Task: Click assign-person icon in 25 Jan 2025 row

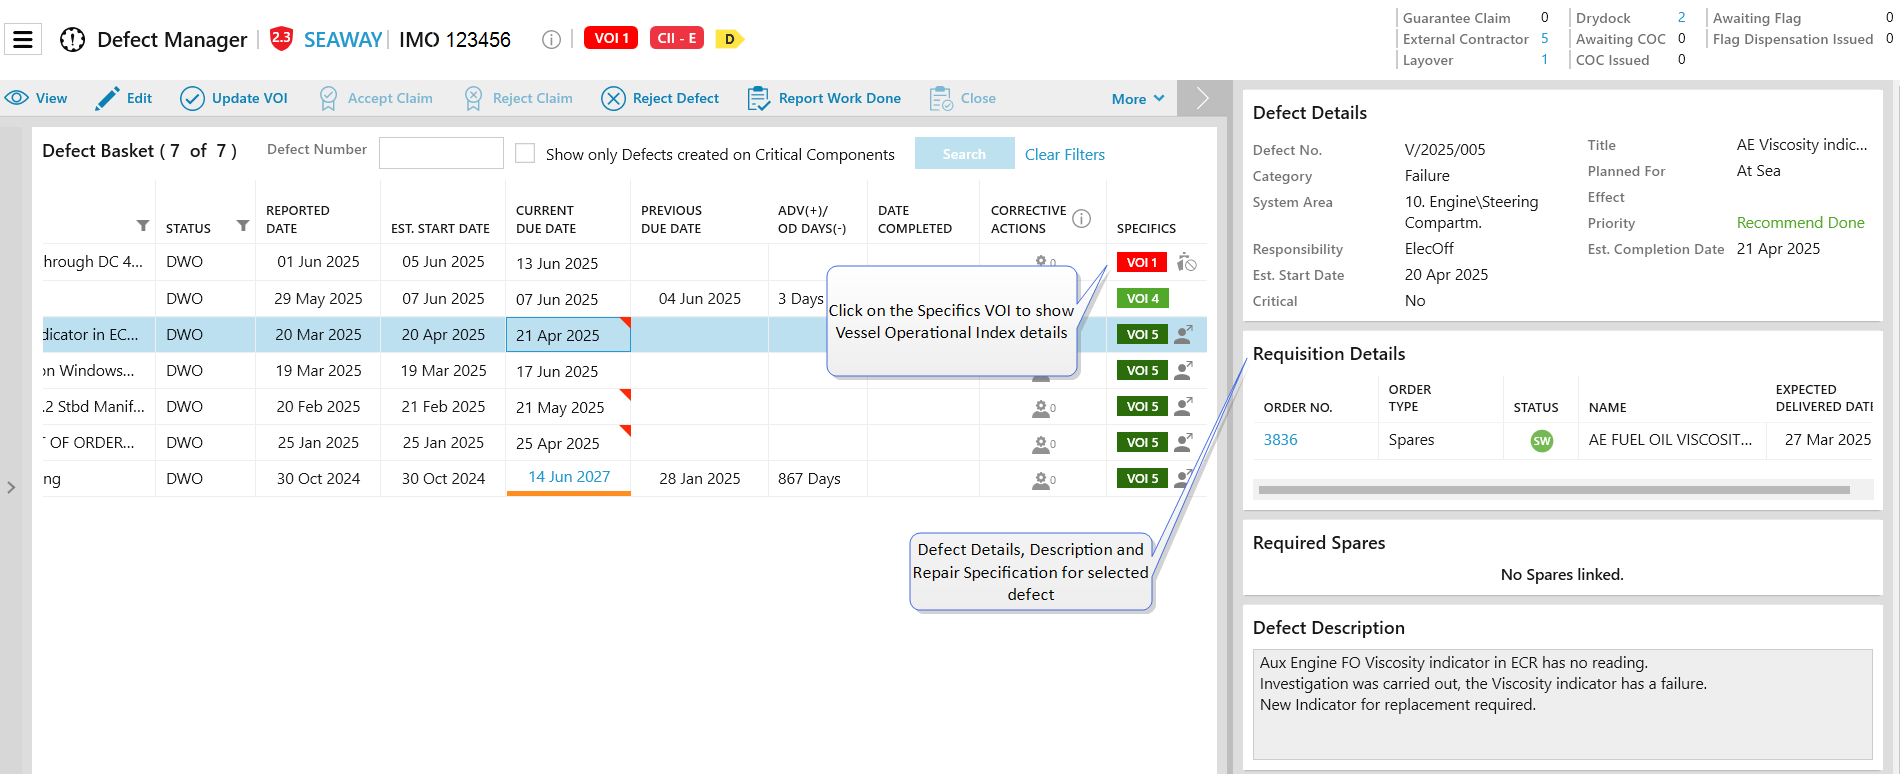Action: click(1184, 442)
